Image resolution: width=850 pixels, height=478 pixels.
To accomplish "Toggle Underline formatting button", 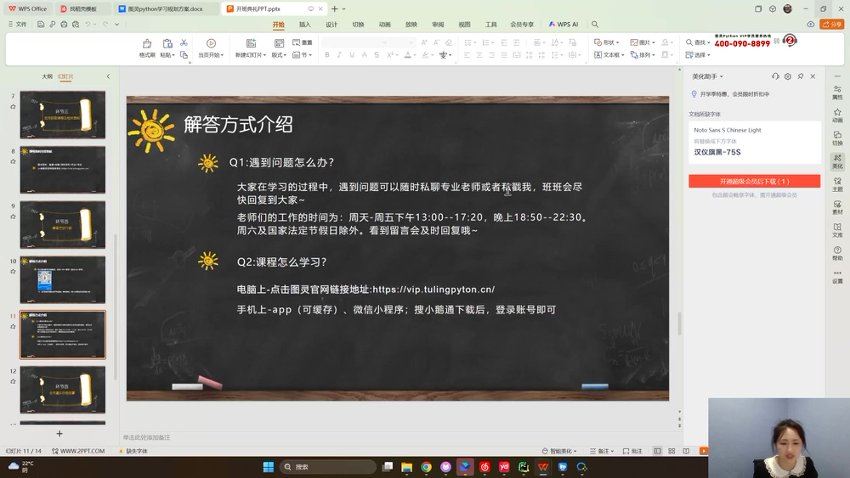I will tap(352, 55).
